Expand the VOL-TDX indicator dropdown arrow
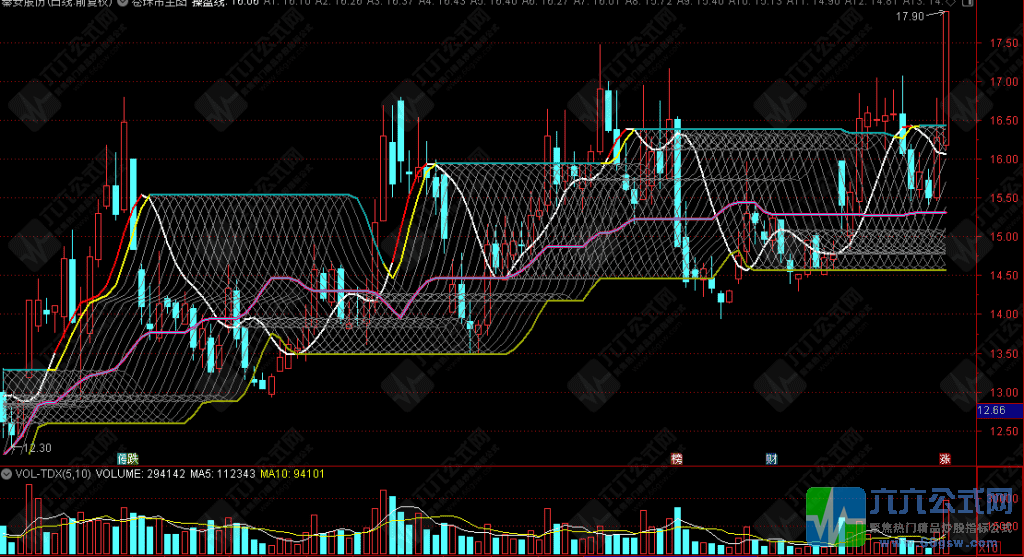The height and width of the screenshot is (557, 1024). (x=7, y=474)
